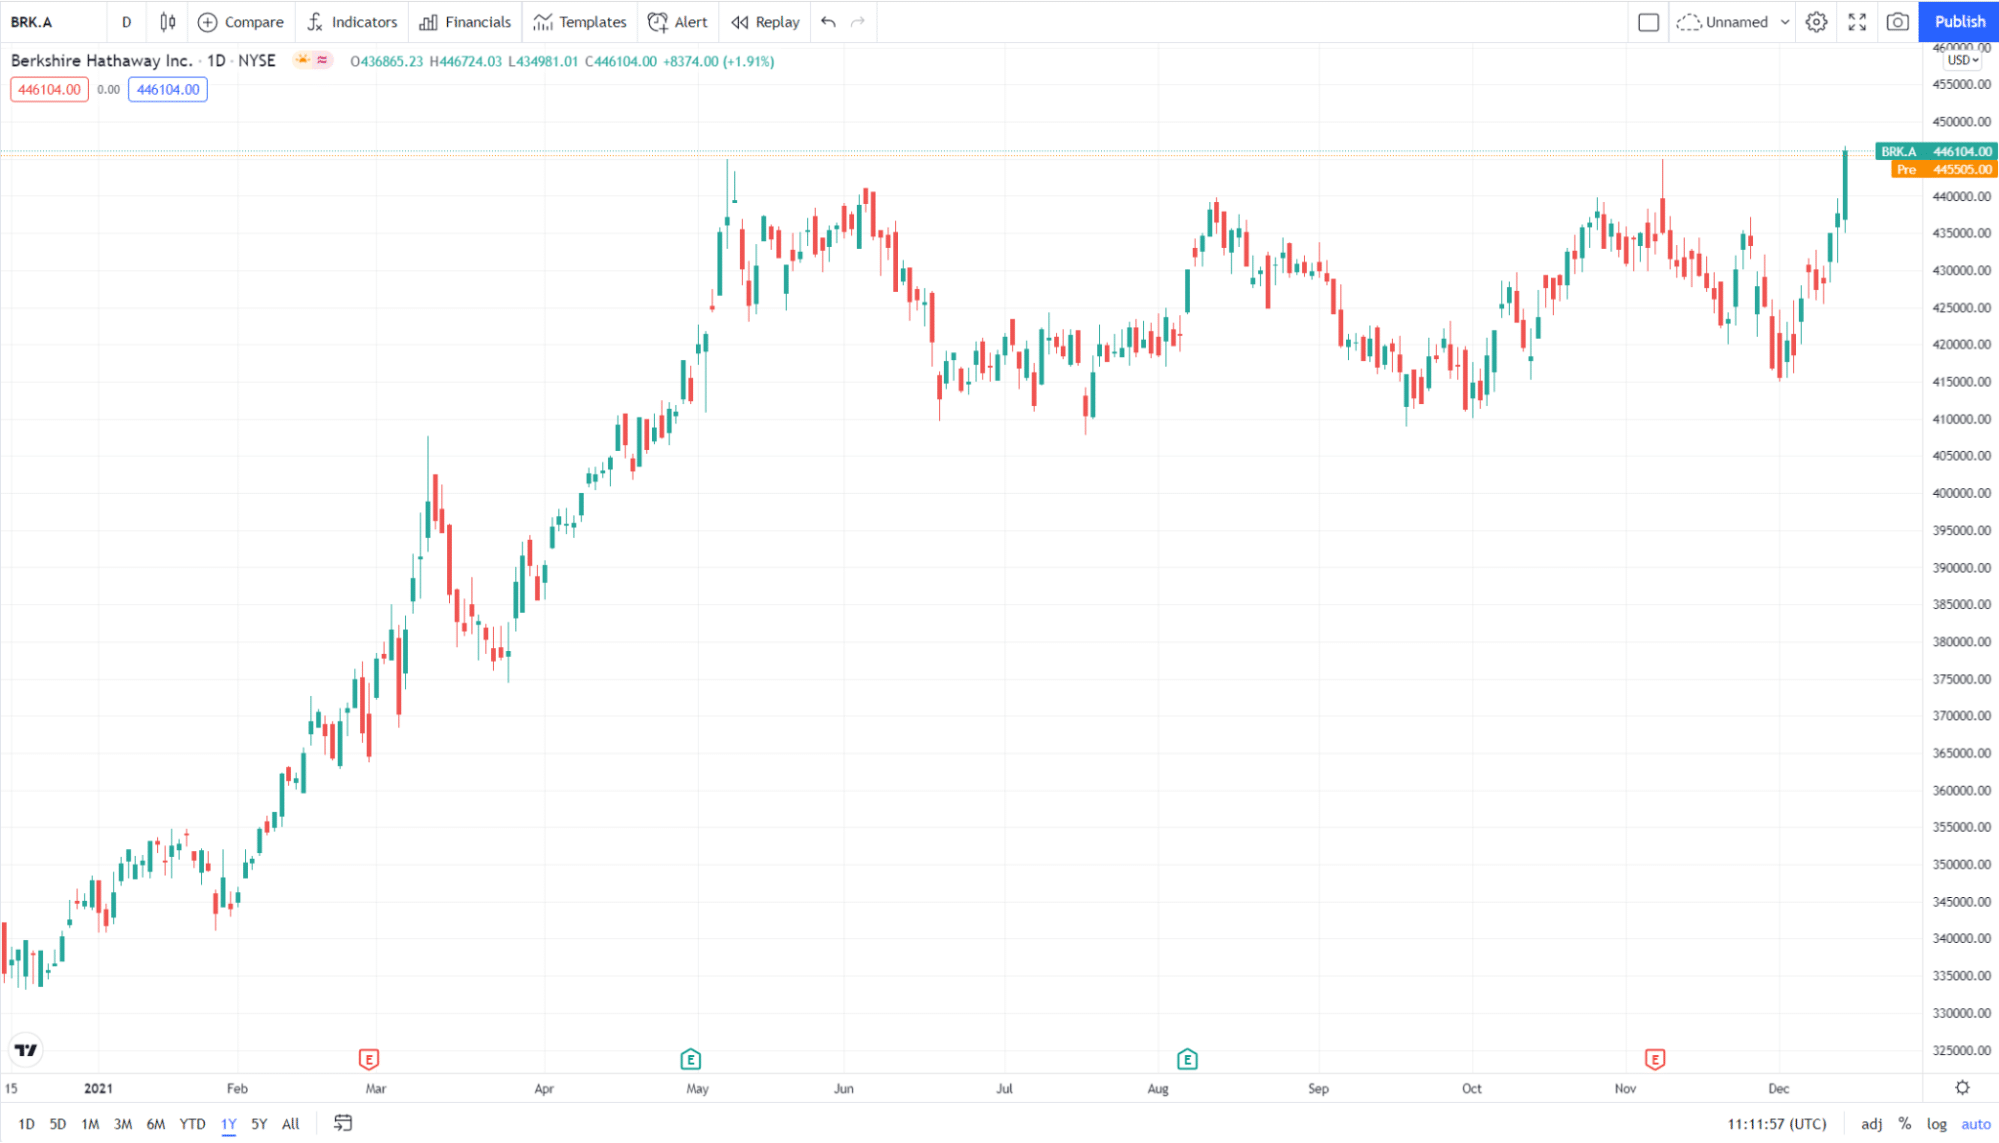Image resolution: width=1999 pixels, height=1143 pixels.
Task: Click the Berkshire Hathaway Inc. chart title
Action: point(101,61)
